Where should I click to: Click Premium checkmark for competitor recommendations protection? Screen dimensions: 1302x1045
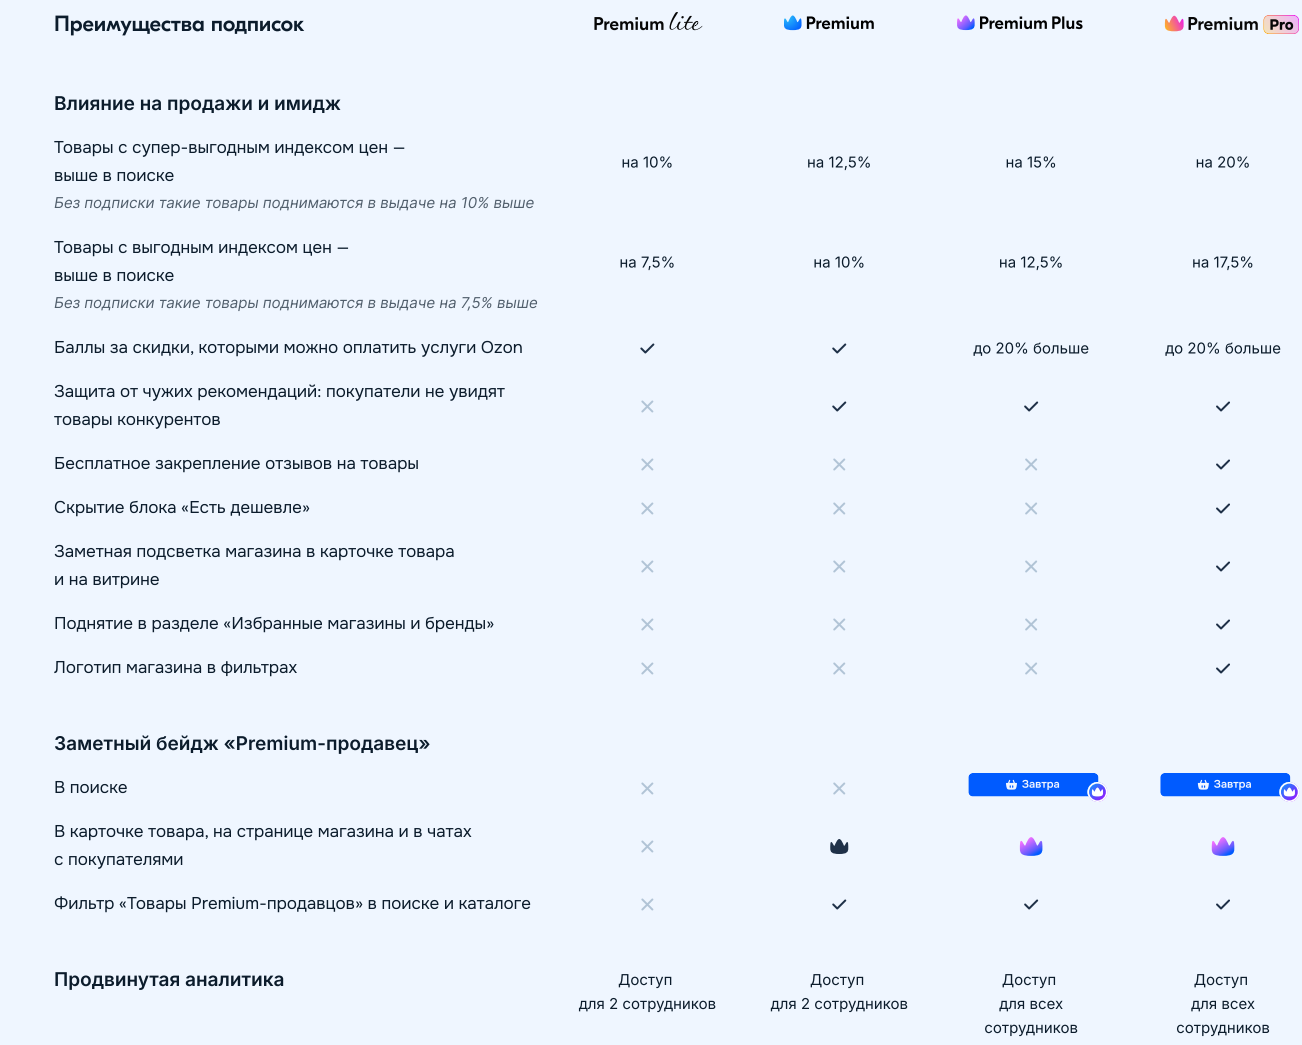(839, 407)
